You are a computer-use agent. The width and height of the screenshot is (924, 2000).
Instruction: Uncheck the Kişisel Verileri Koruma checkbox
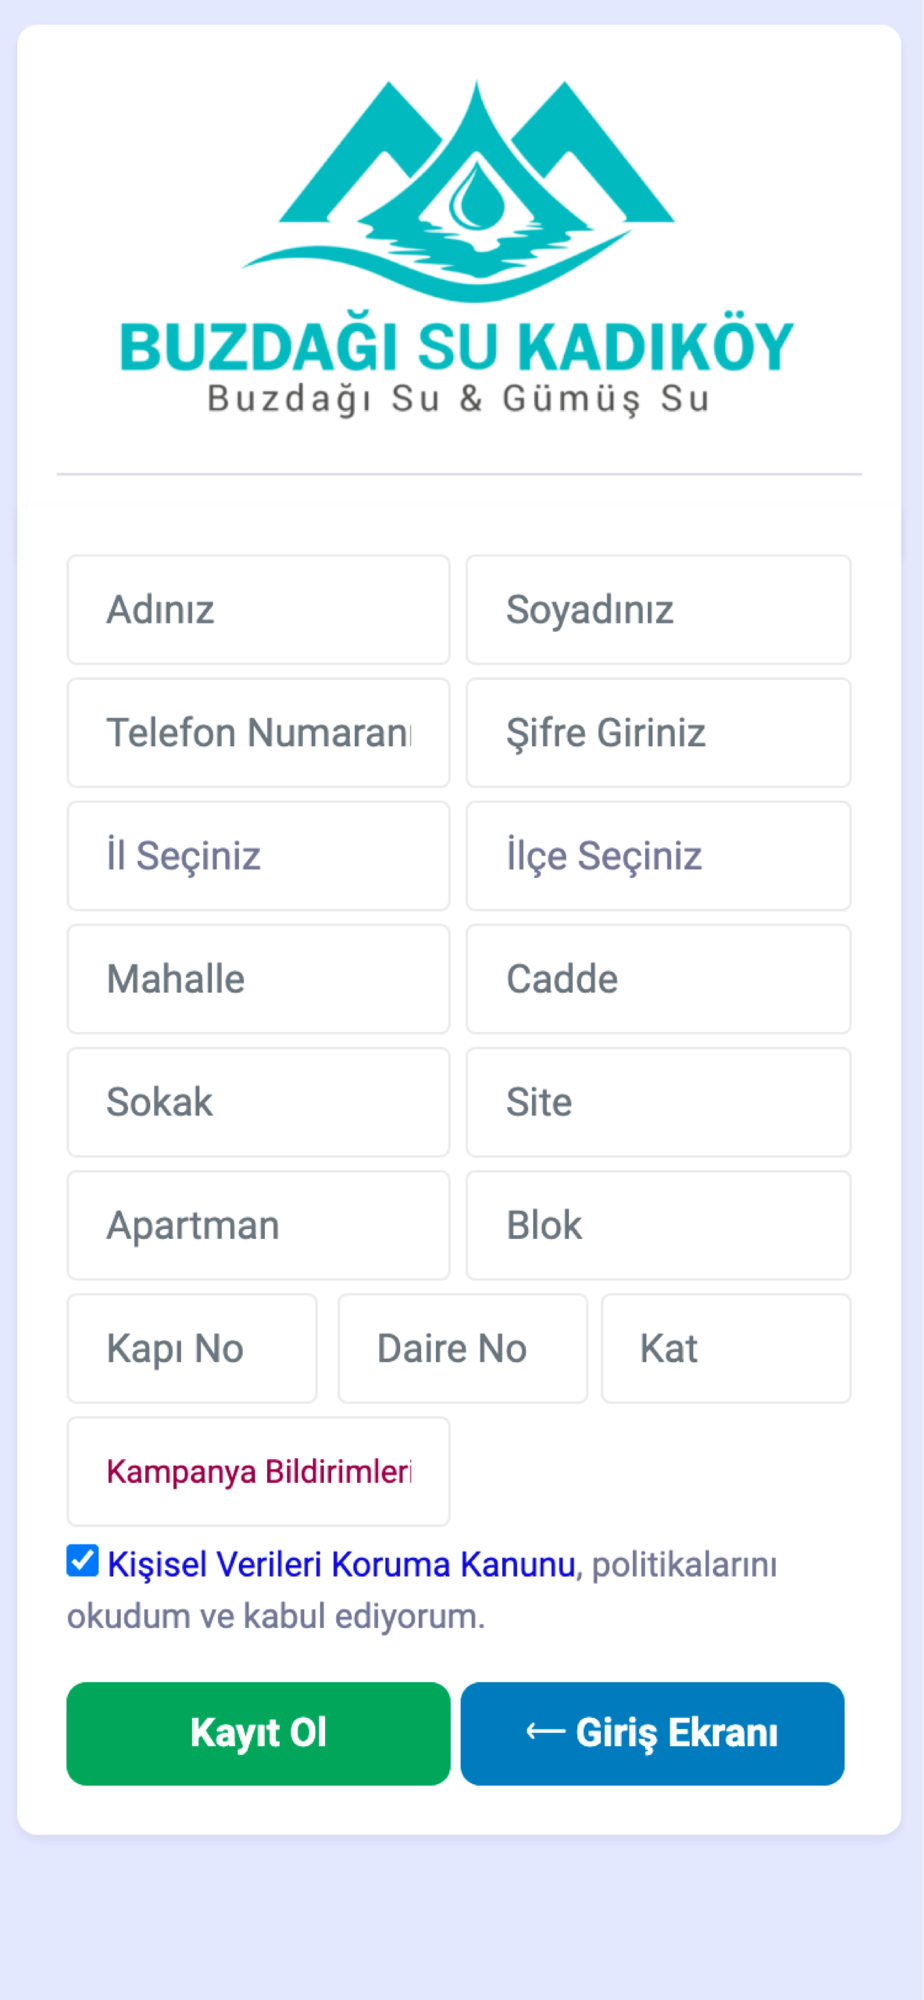(x=83, y=1561)
